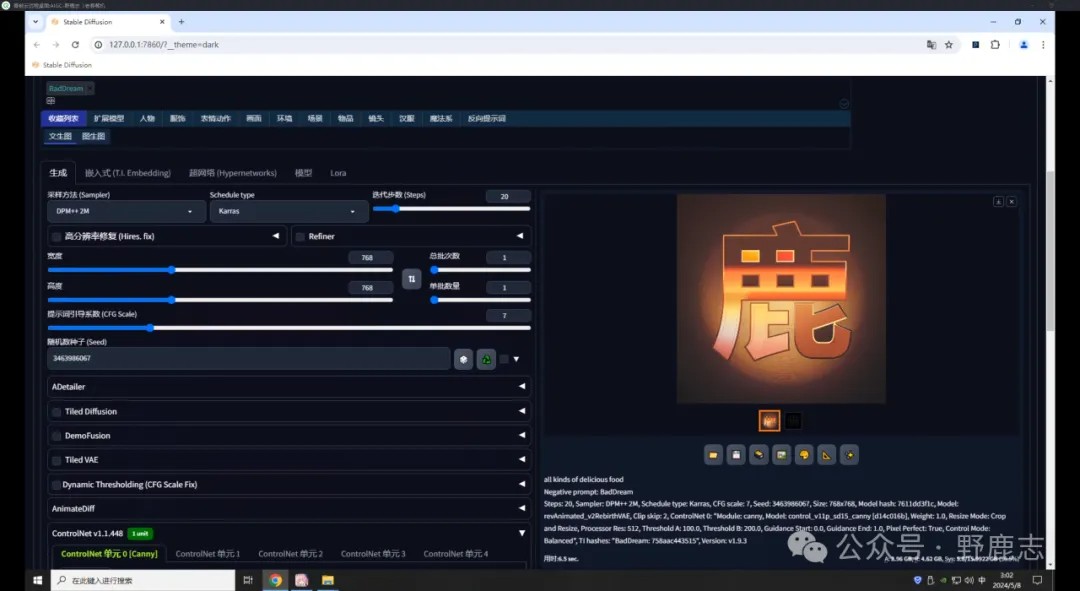Select the second gallery thumbnail

tap(793, 421)
